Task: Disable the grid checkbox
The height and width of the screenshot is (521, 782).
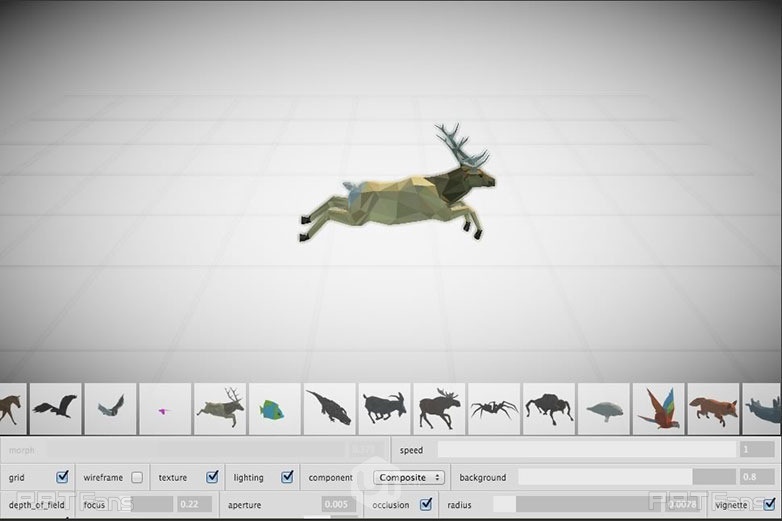Action: point(63,477)
